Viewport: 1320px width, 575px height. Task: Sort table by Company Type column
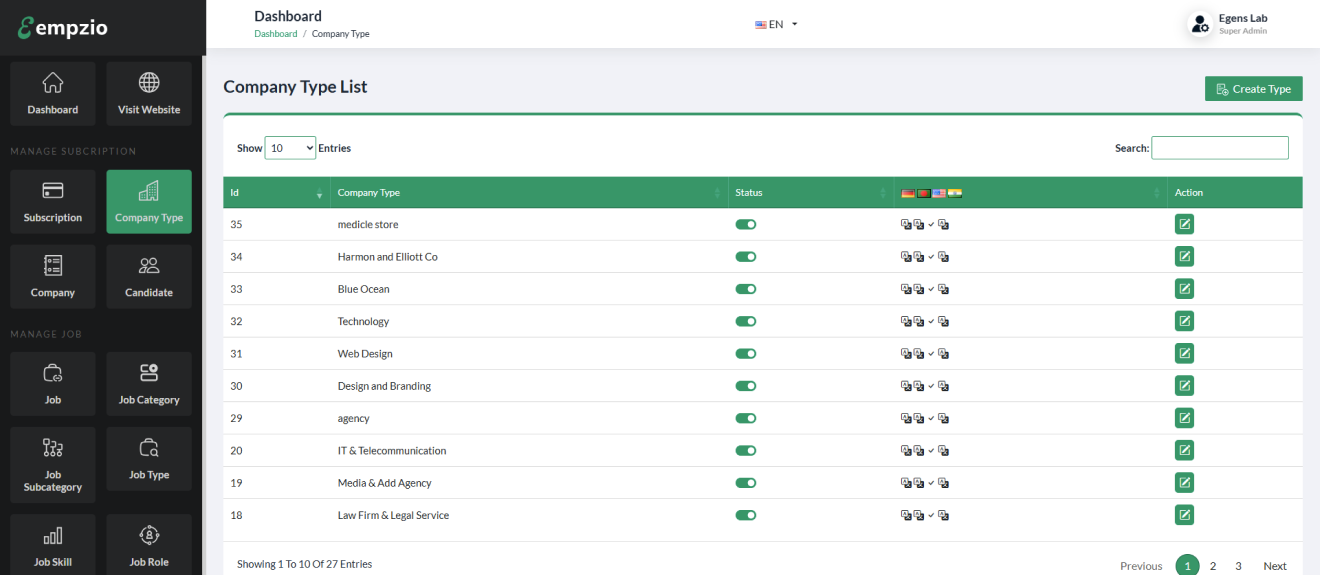coord(528,193)
